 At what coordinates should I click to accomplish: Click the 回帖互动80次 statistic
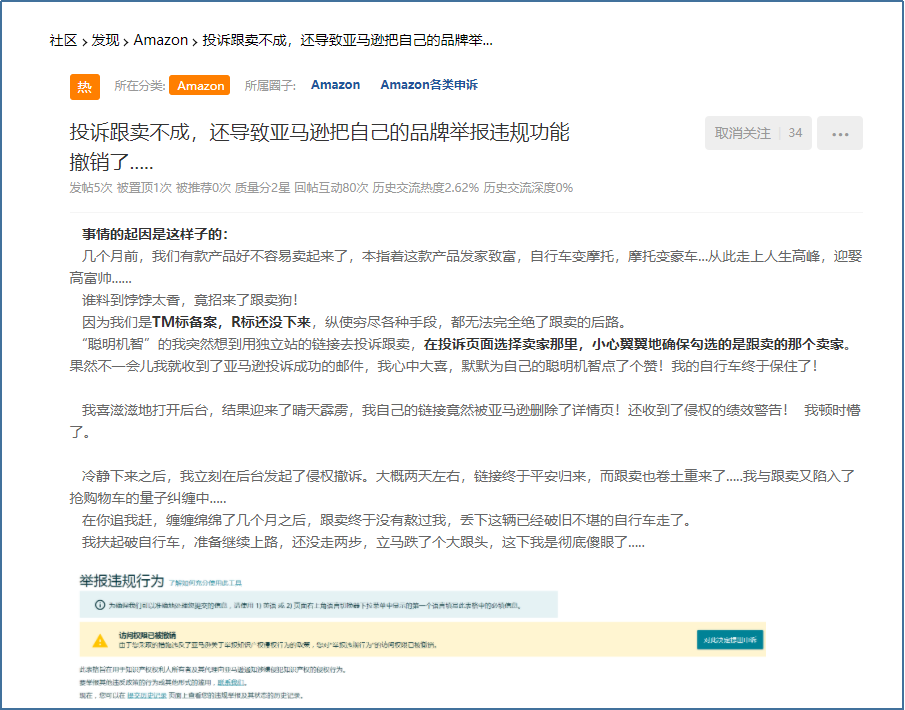coord(331,188)
